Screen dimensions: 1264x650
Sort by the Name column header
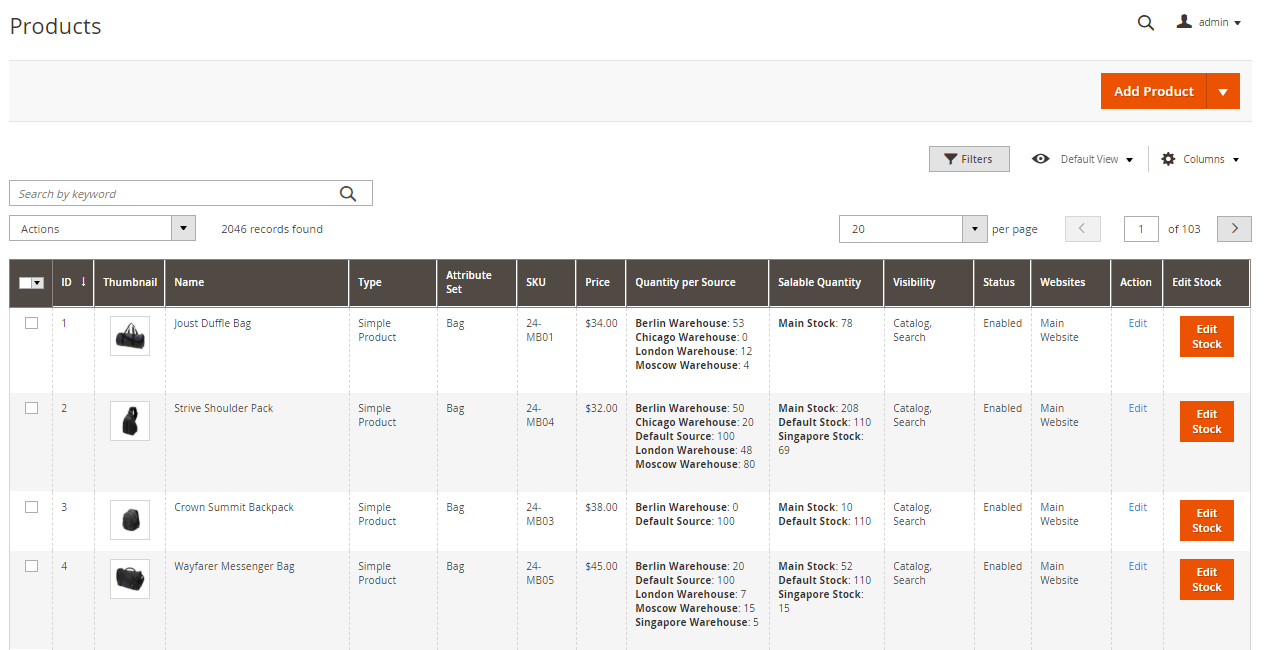[189, 282]
